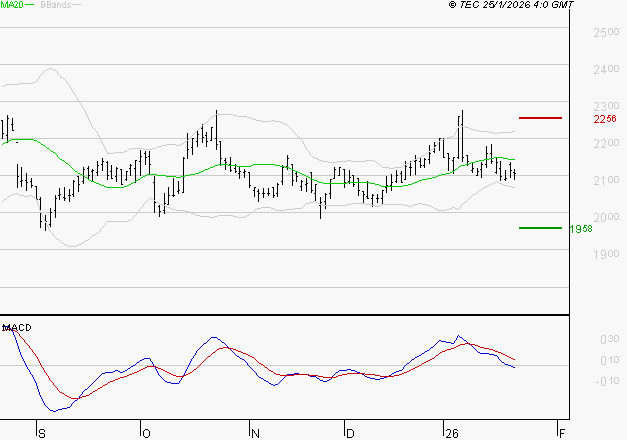
Task: Click the 2000 price axis label
Action: [x=606, y=217]
